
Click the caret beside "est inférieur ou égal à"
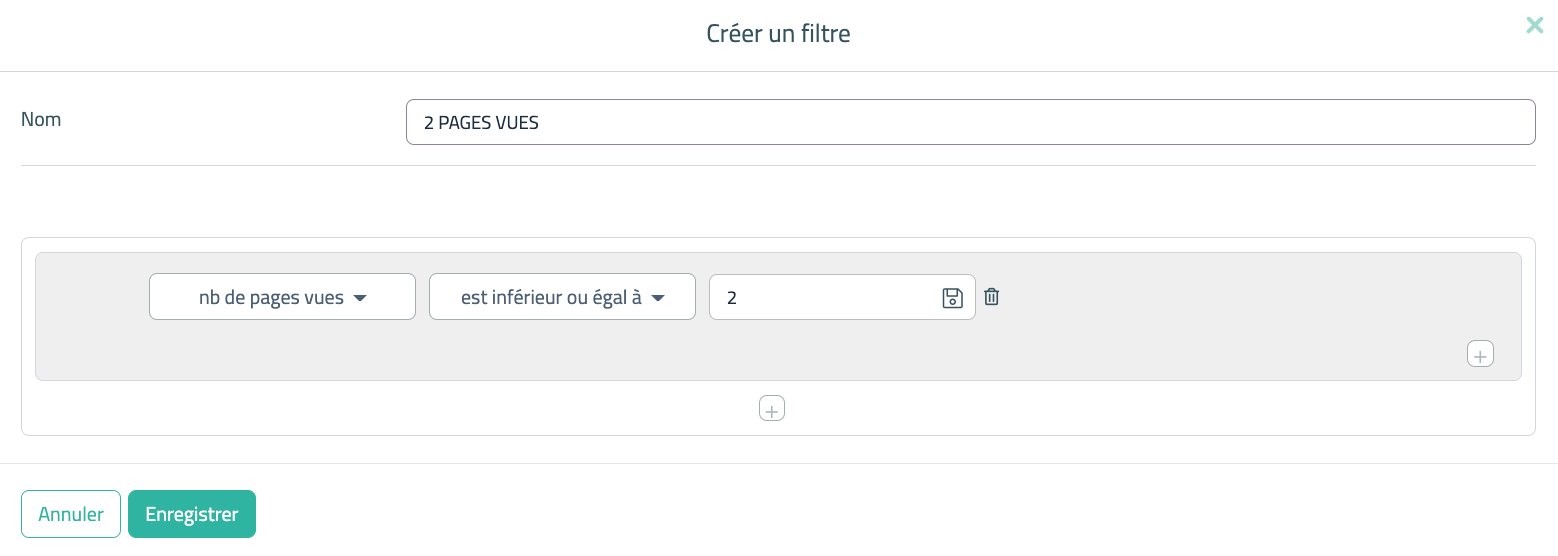(x=658, y=298)
